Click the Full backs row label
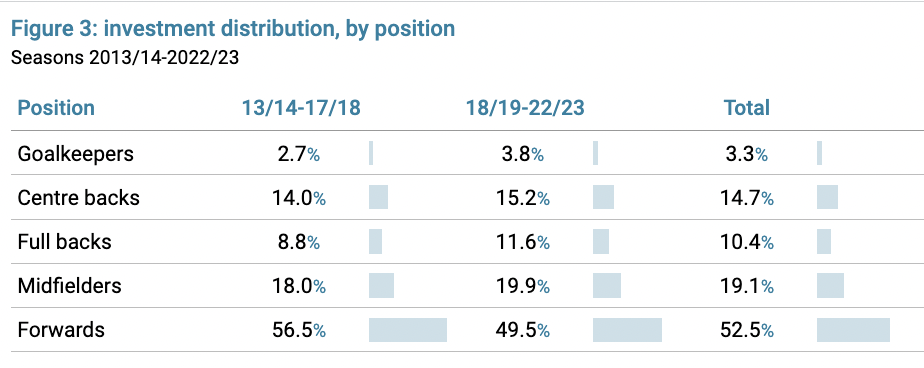This screenshot has width=924, height=368. (64, 242)
